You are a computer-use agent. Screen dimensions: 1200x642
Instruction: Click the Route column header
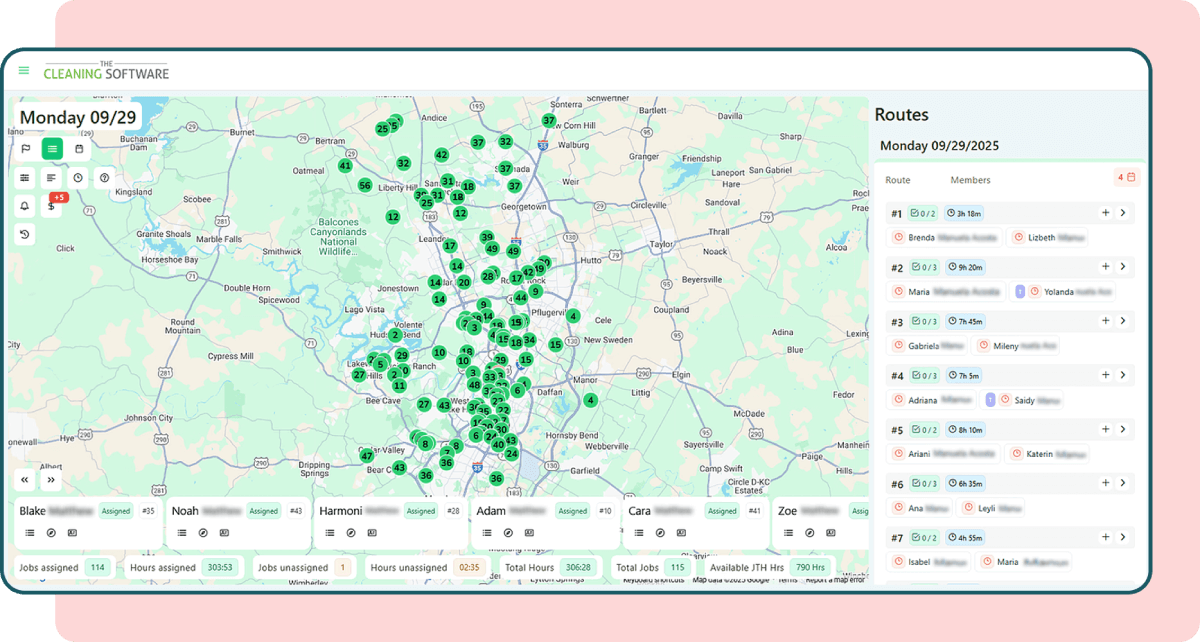[898, 180]
